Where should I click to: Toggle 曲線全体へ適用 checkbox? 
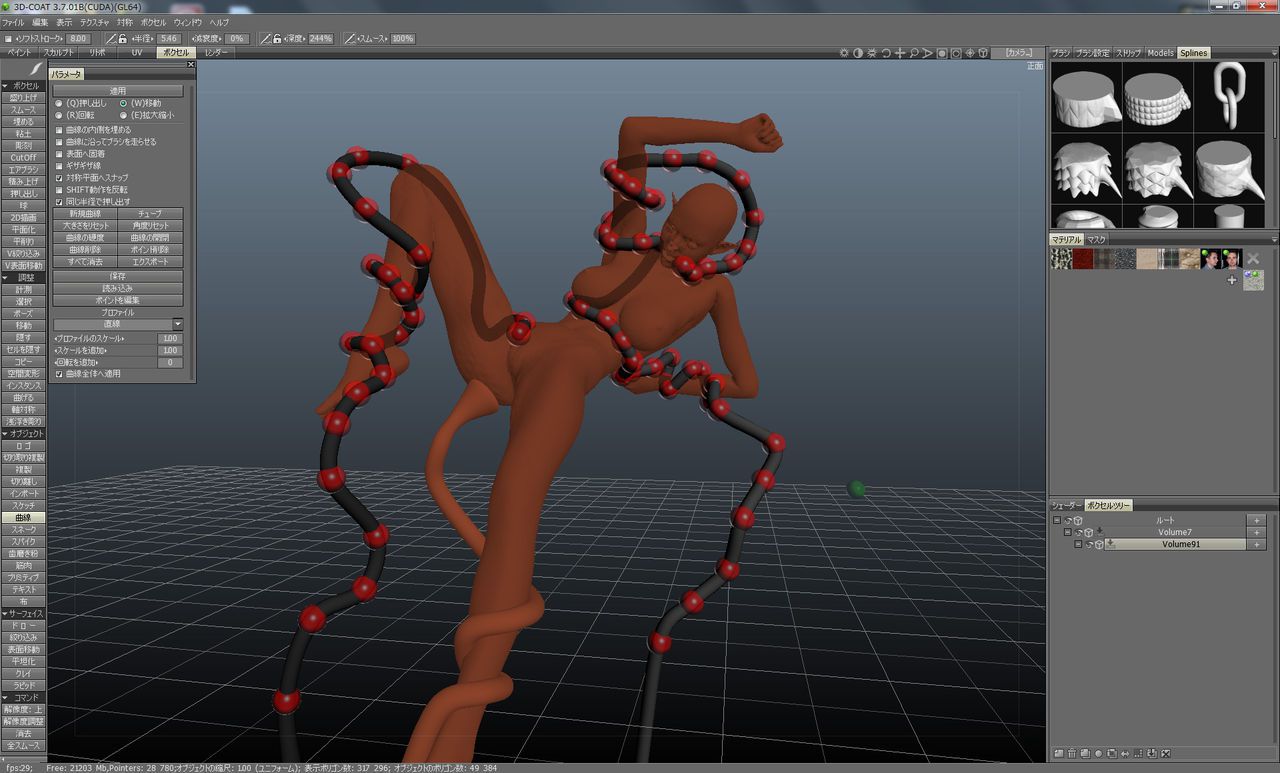pyautogui.click(x=58, y=374)
